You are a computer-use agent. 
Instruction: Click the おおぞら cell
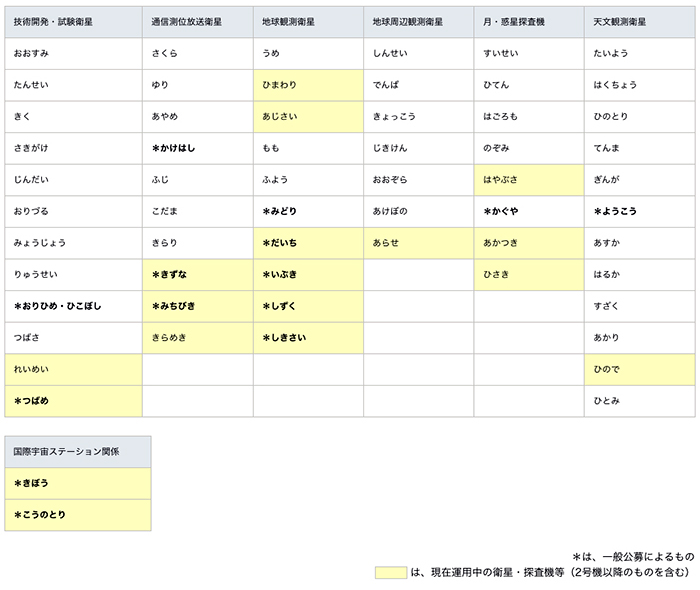click(419, 180)
